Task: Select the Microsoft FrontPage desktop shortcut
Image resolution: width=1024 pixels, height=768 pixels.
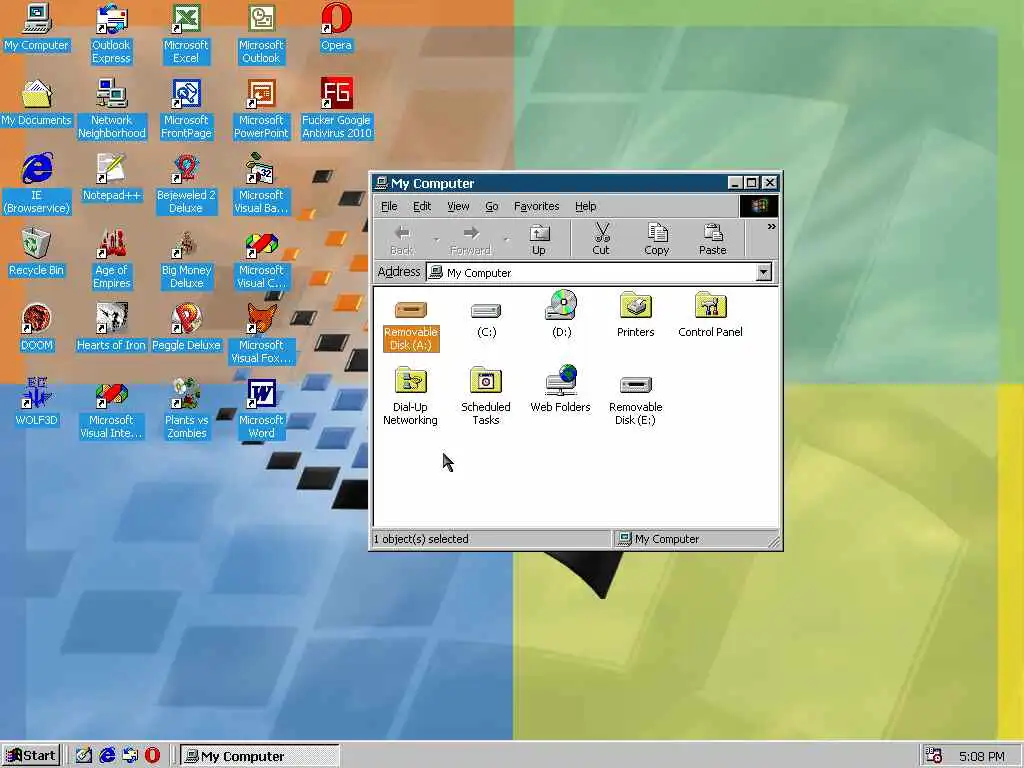Action: pos(186,109)
